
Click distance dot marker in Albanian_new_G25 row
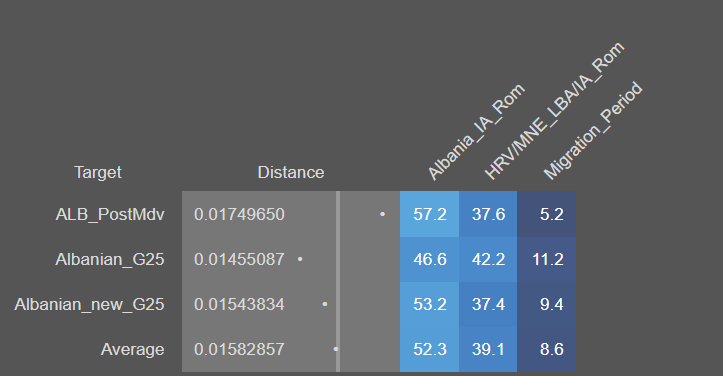pyautogui.click(x=325, y=304)
